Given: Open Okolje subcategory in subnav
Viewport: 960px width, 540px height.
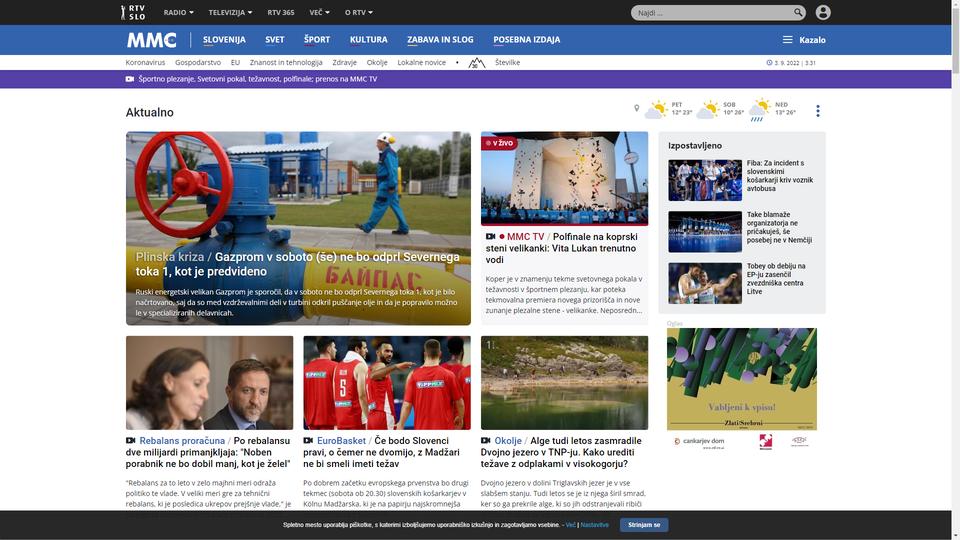Looking at the screenshot, I should [x=377, y=62].
